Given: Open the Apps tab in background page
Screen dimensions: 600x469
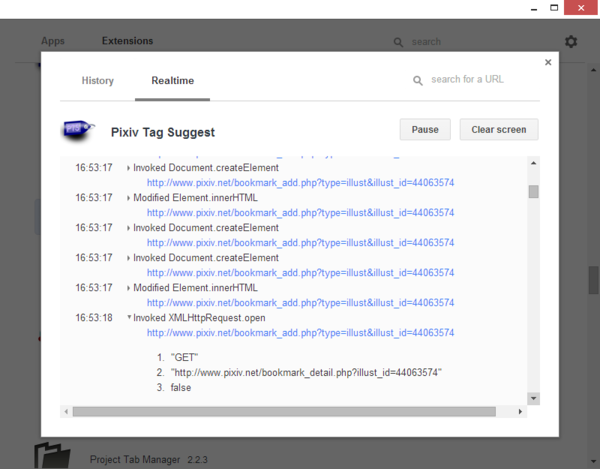Looking at the screenshot, I should (53, 41).
